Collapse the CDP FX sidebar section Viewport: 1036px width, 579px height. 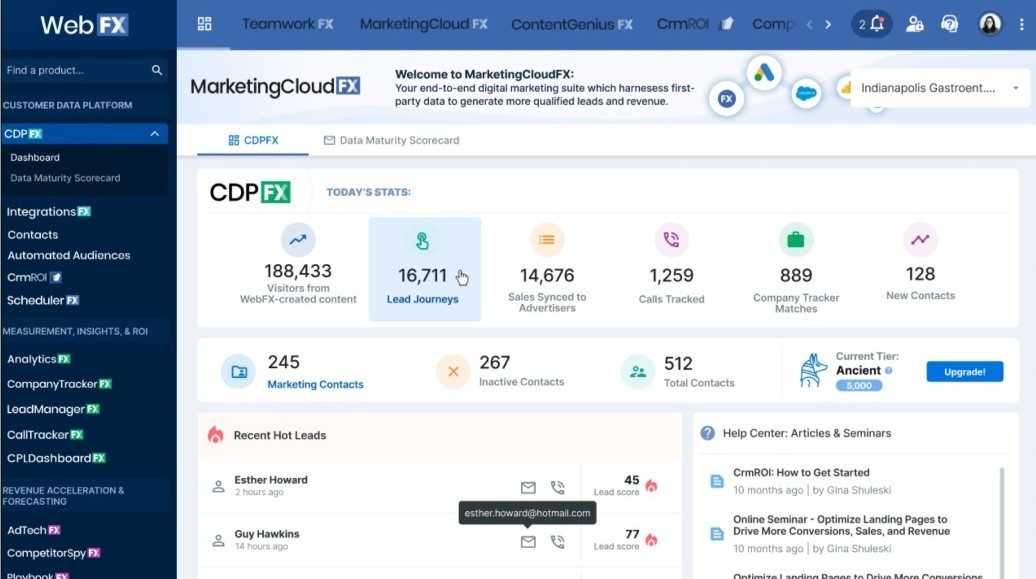click(155, 134)
